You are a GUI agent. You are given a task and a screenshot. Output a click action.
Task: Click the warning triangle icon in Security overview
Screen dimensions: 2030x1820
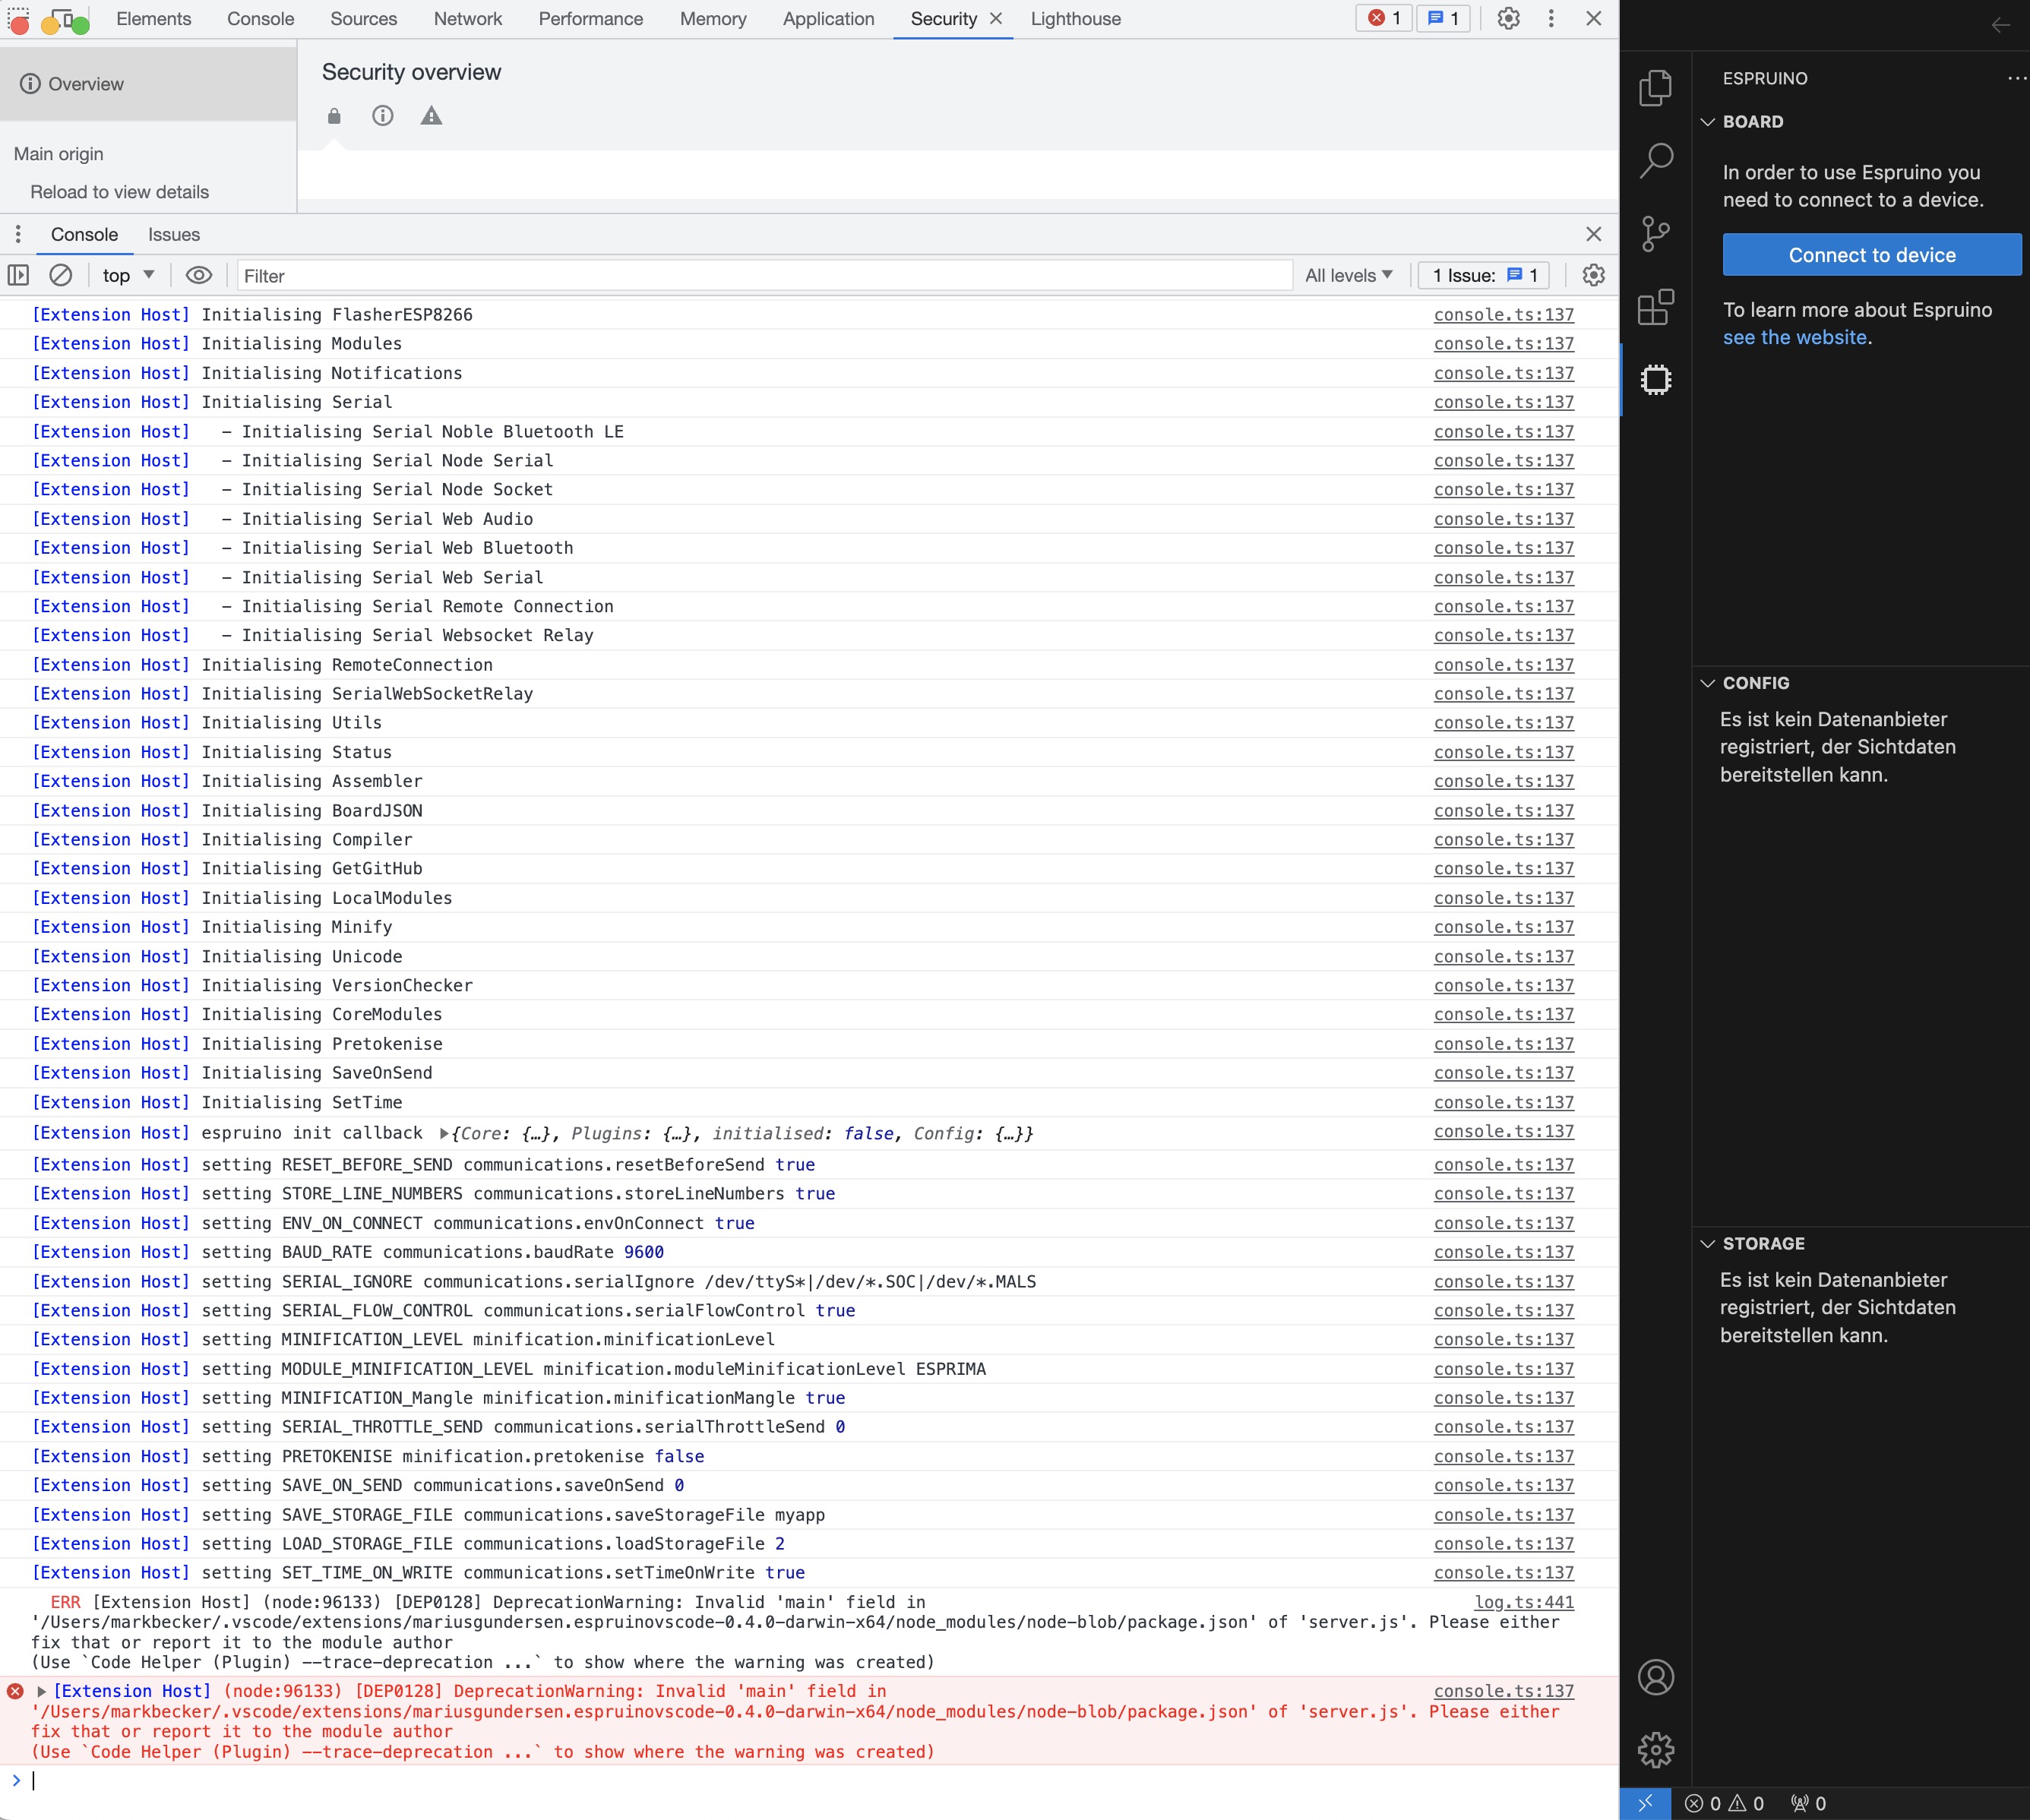tap(431, 116)
